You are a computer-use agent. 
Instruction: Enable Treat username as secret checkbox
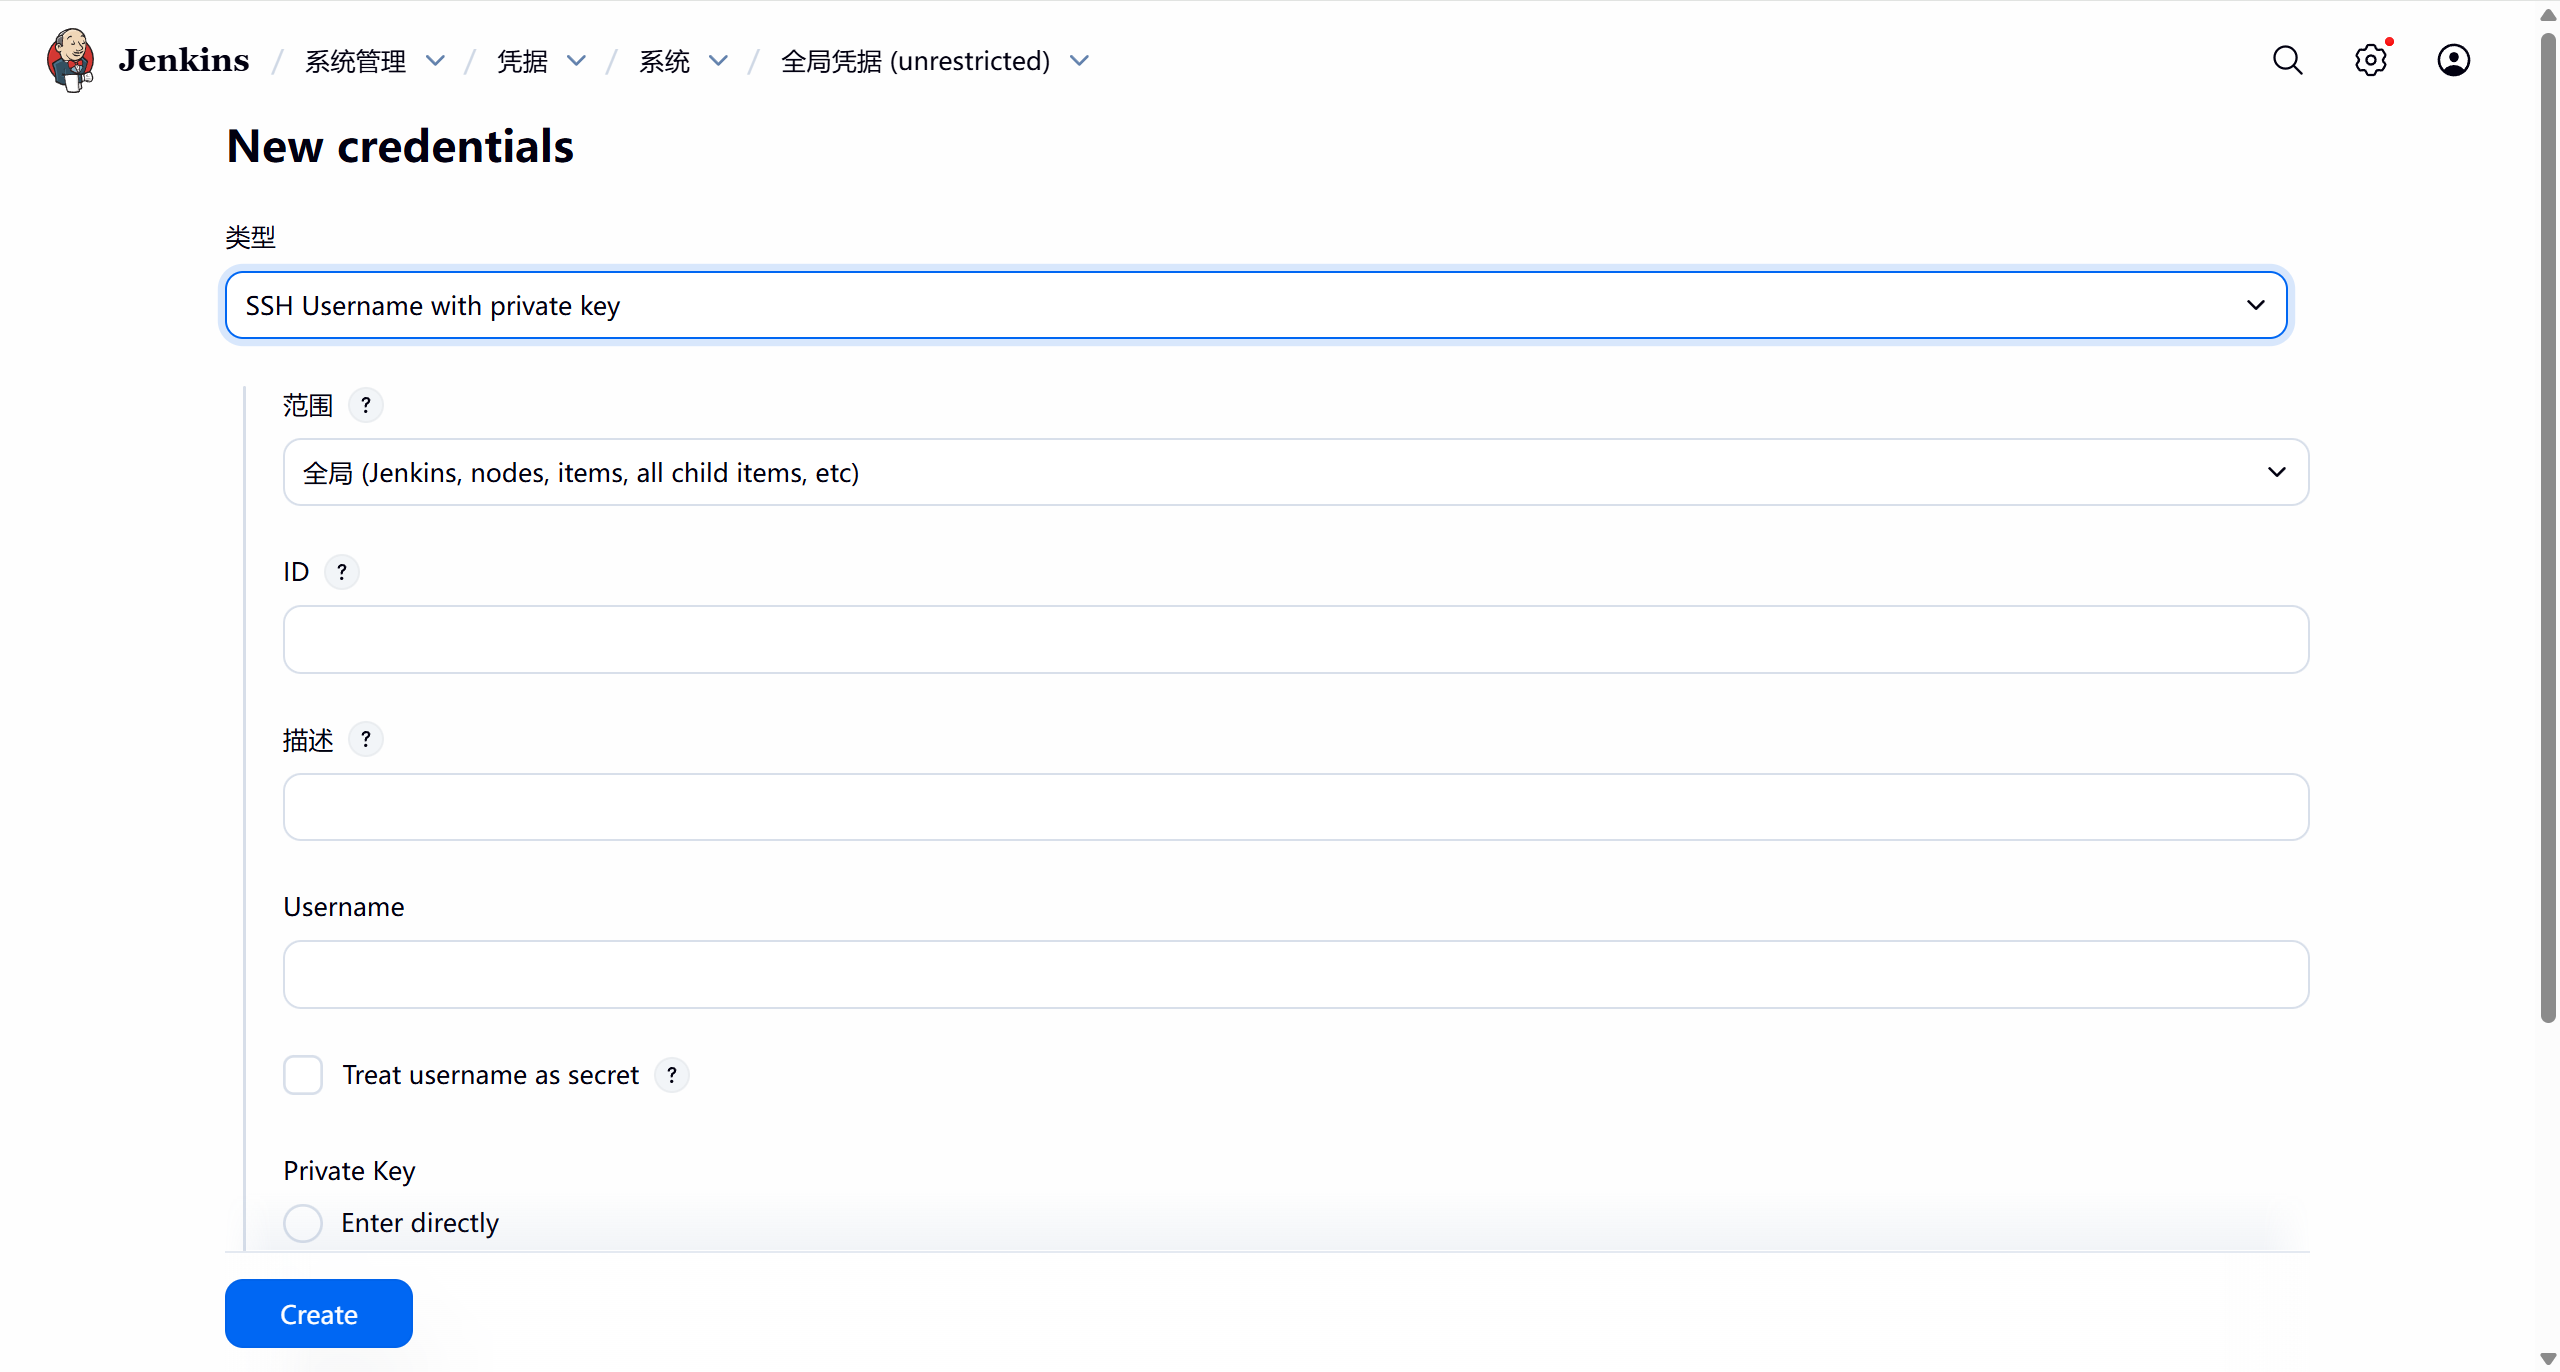coord(303,1075)
